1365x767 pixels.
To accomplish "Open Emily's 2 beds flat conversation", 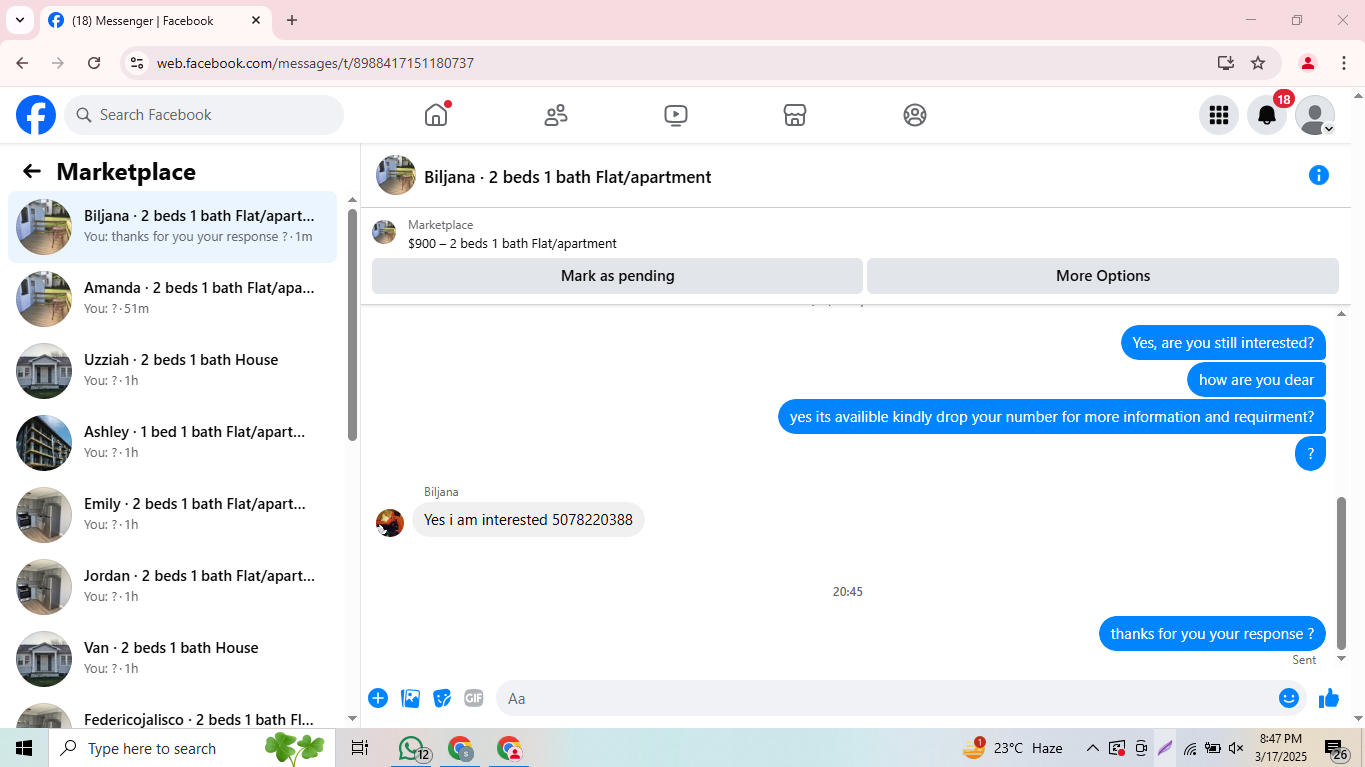I will point(172,515).
